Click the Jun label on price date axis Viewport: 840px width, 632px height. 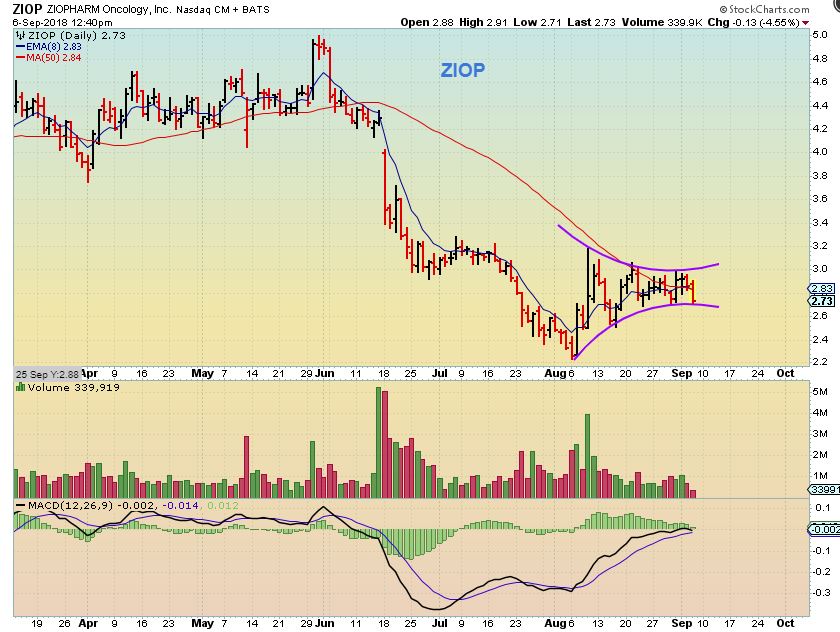325,373
